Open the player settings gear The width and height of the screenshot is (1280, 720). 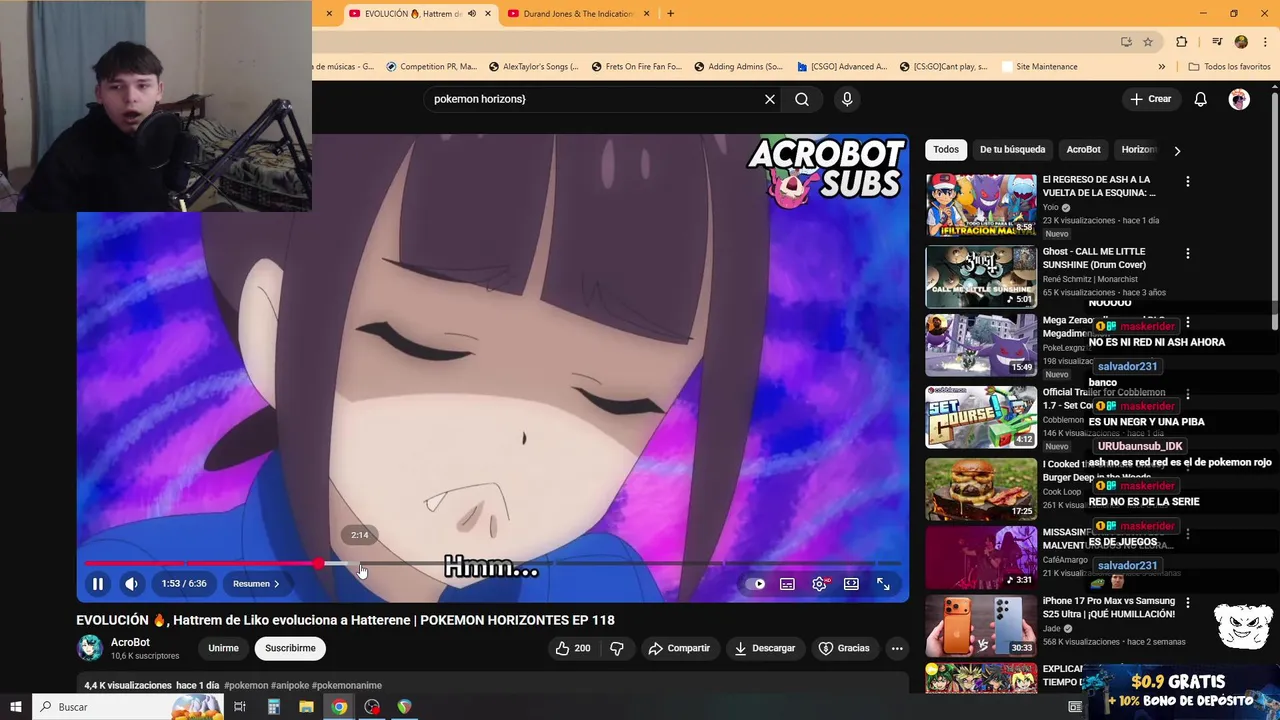819,584
